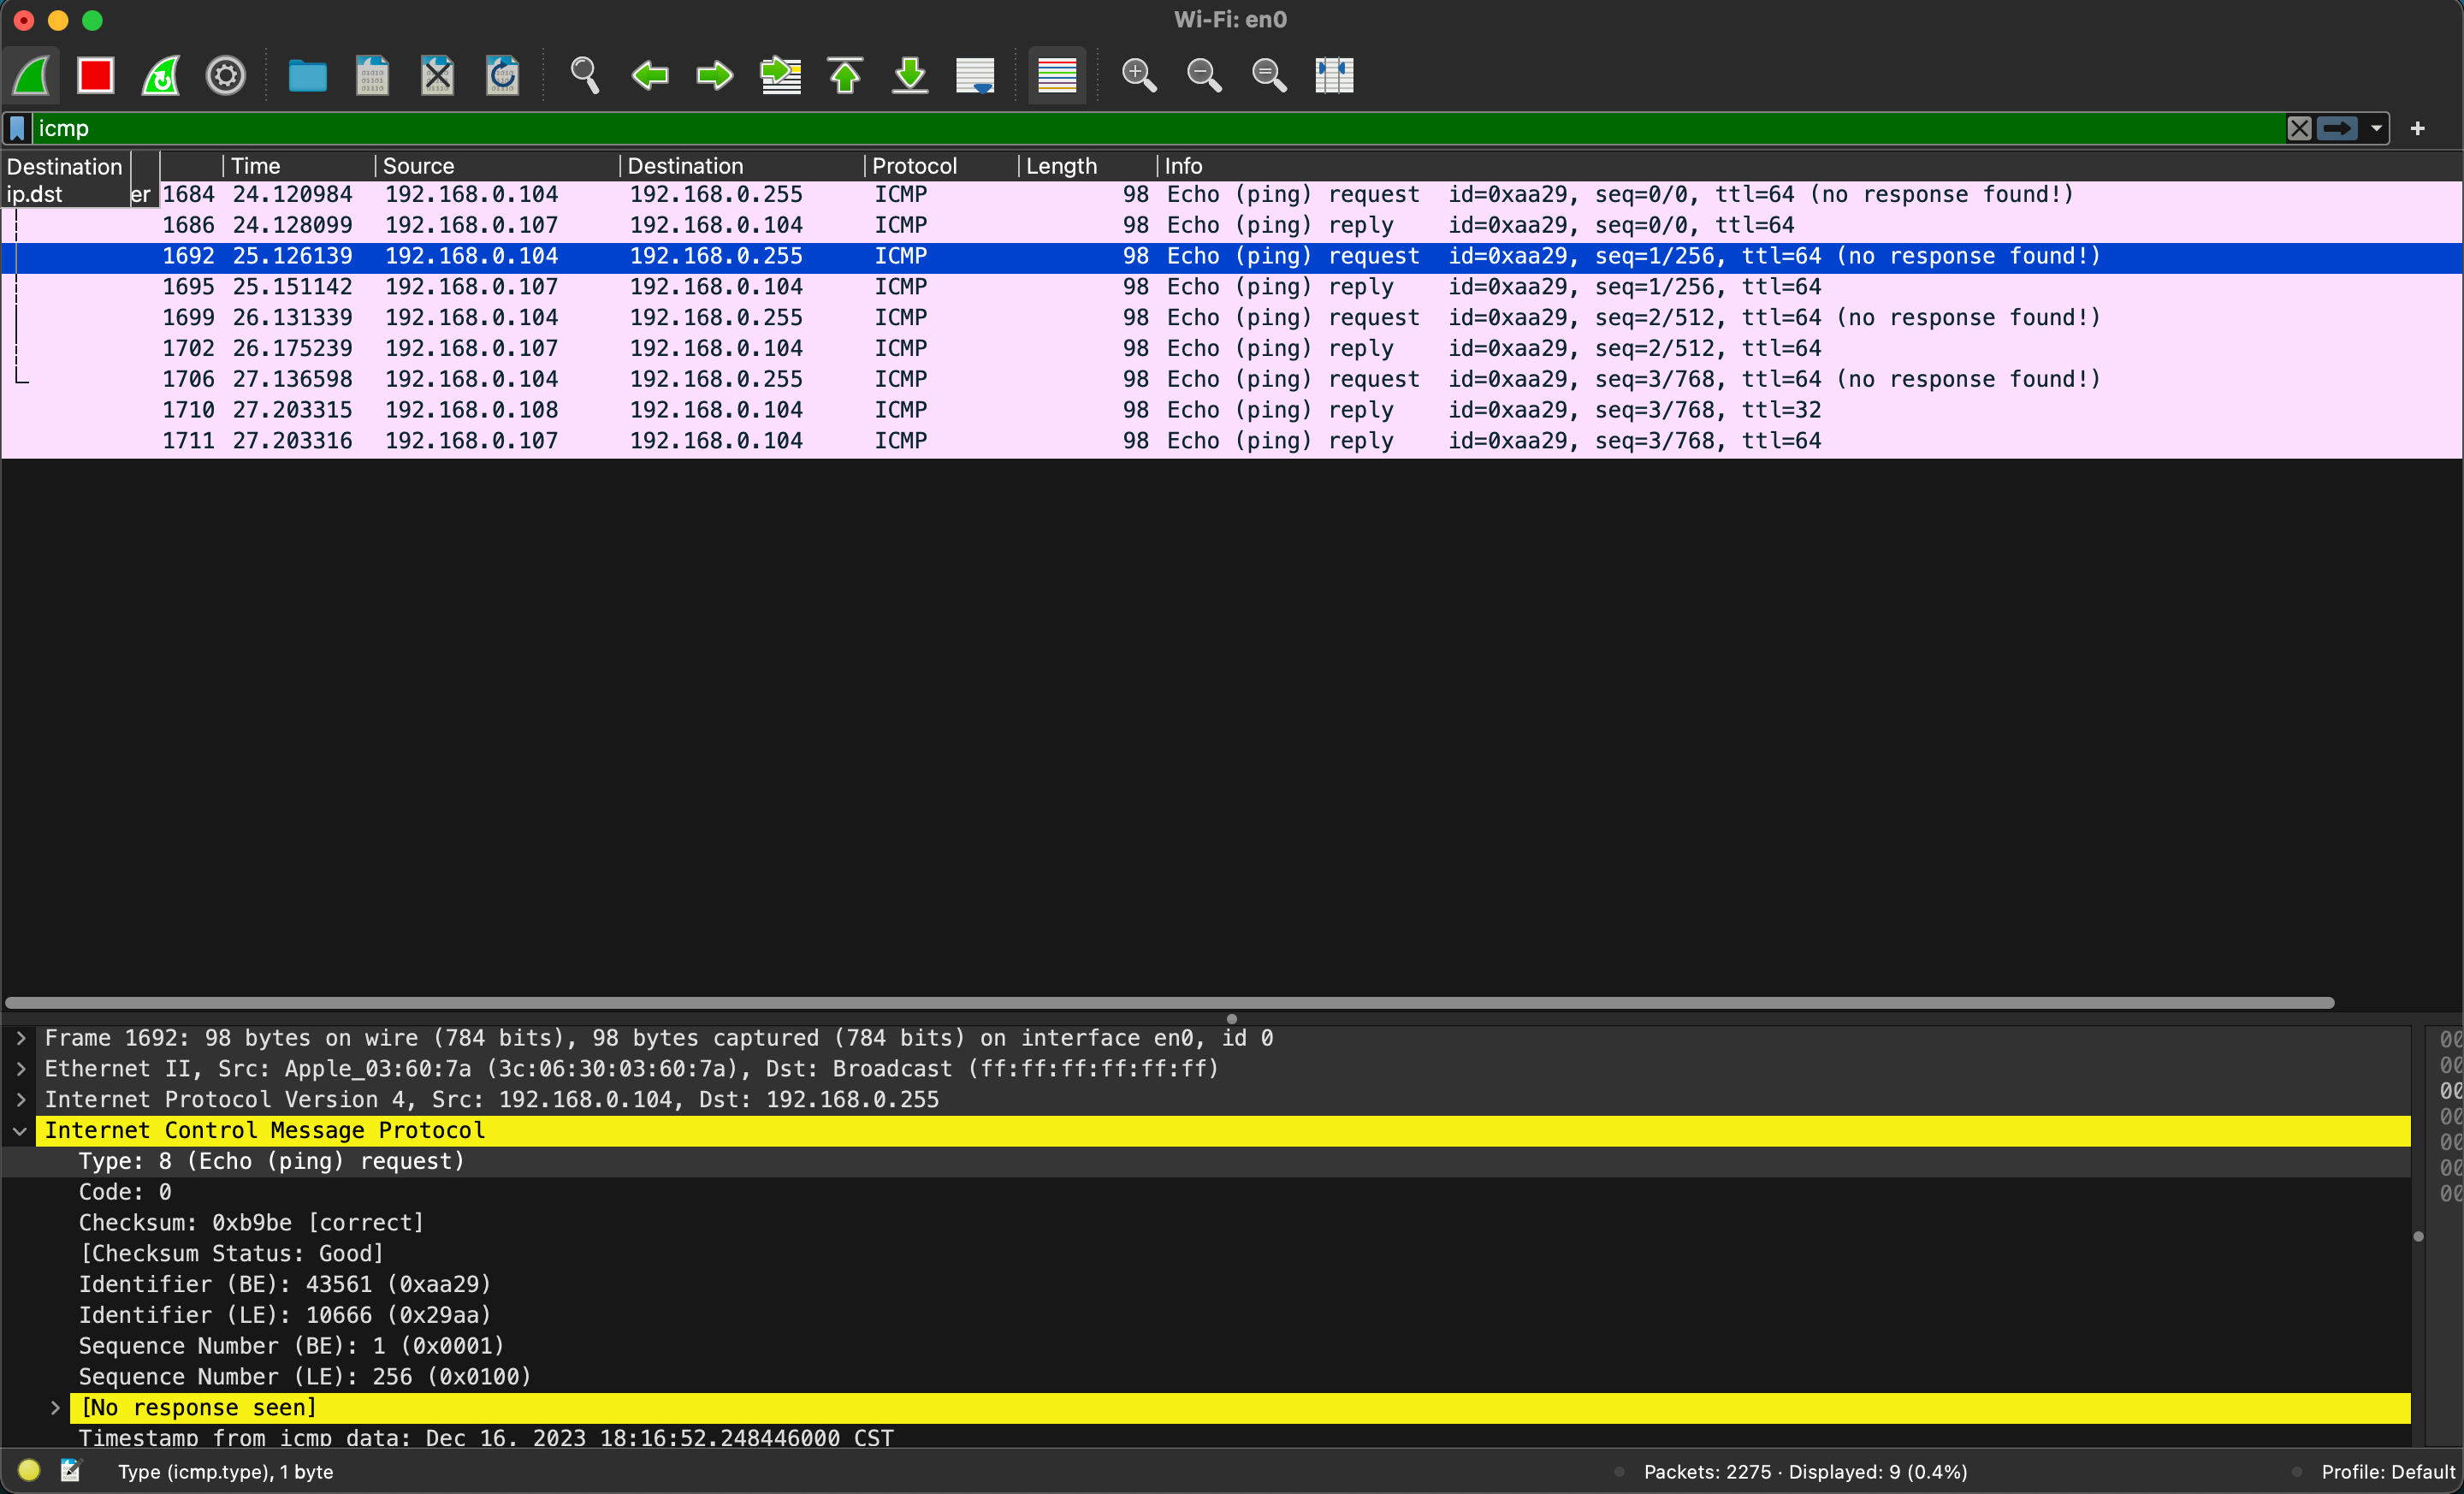This screenshot has width=2464, height=1494.
Task: Jump to the first packet
Action: pyautogui.click(x=846, y=75)
